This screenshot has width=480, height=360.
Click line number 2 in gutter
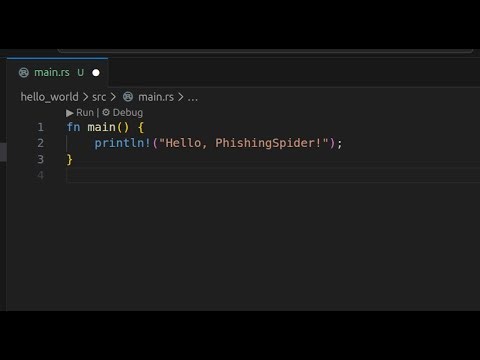click(x=40, y=143)
